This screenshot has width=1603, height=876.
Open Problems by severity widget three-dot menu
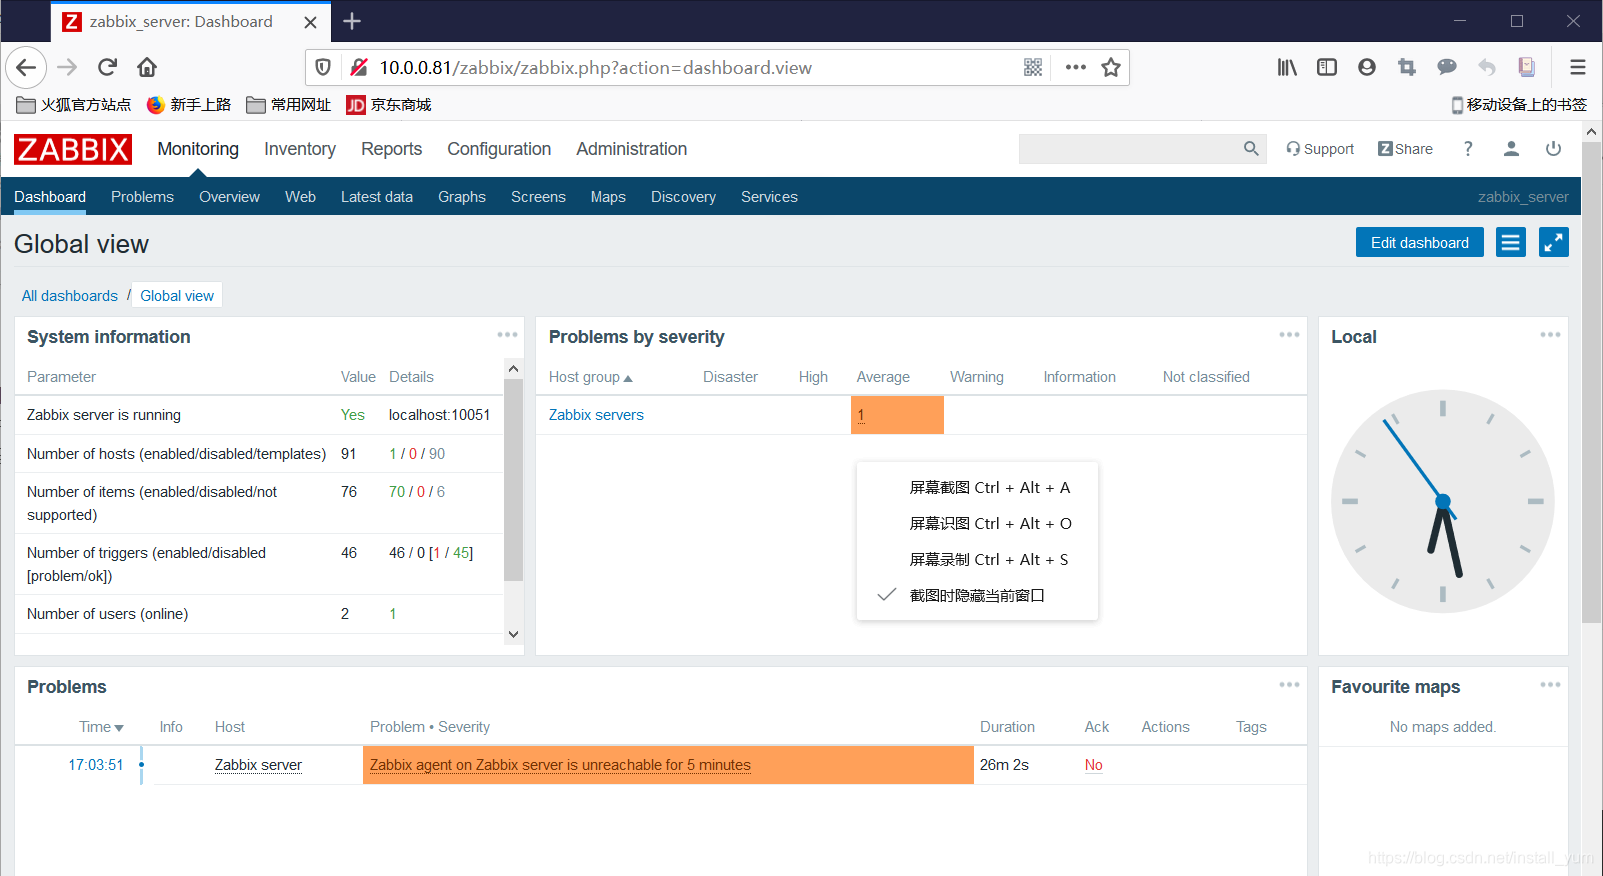pyautogui.click(x=1289, y=335)
